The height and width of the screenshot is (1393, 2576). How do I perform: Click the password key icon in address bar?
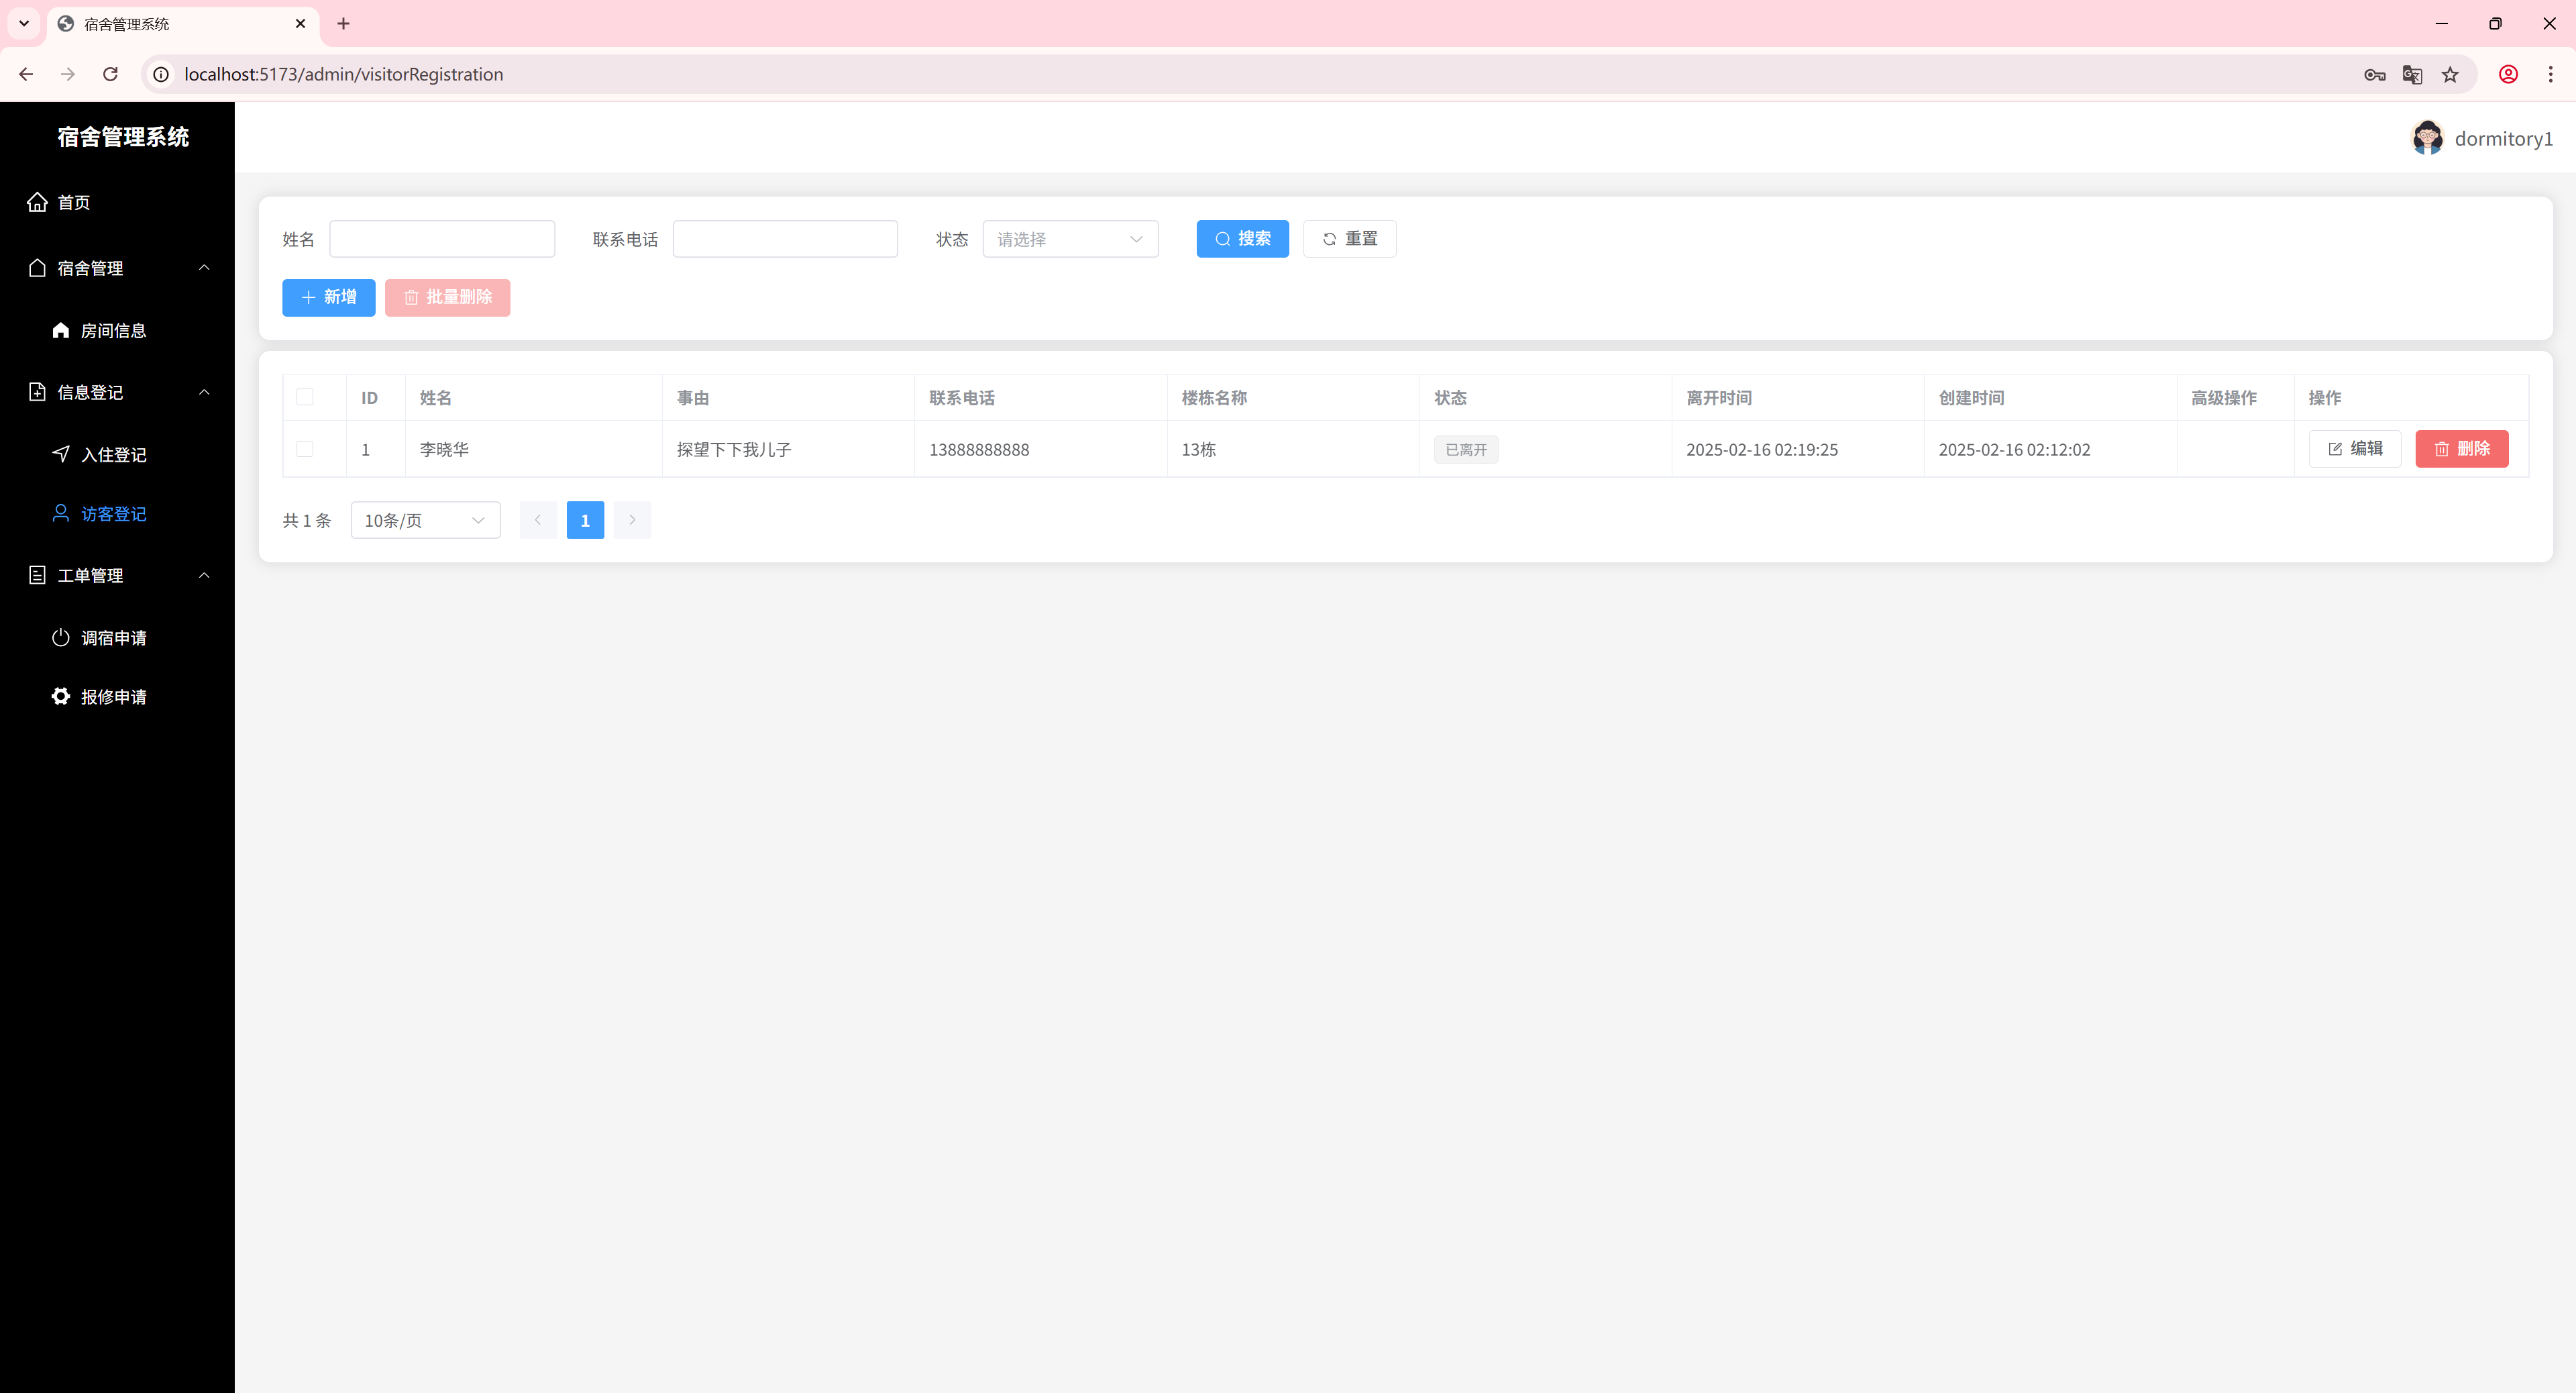pos(2374,74)
